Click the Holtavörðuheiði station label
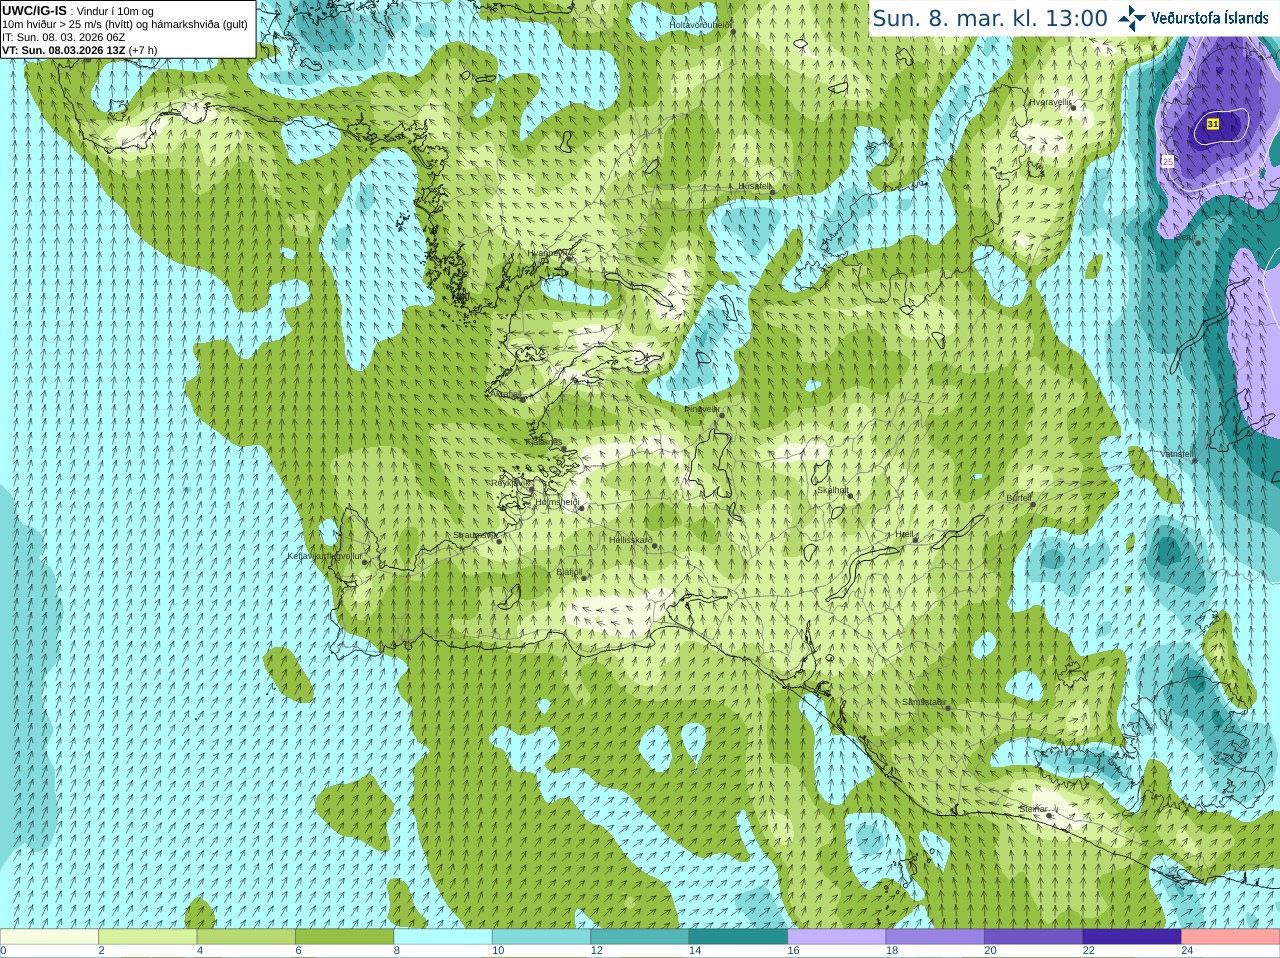 click(x=700, y=24)
